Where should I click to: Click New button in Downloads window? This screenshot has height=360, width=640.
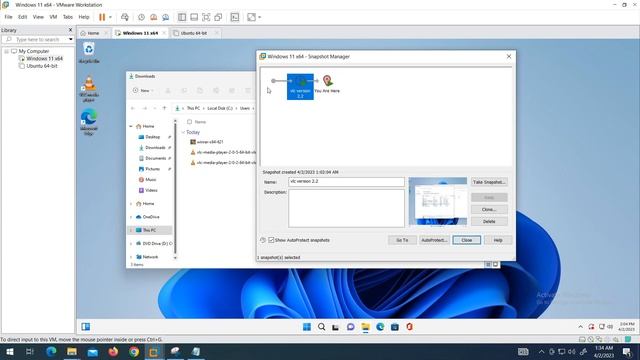tap(143, 90)
